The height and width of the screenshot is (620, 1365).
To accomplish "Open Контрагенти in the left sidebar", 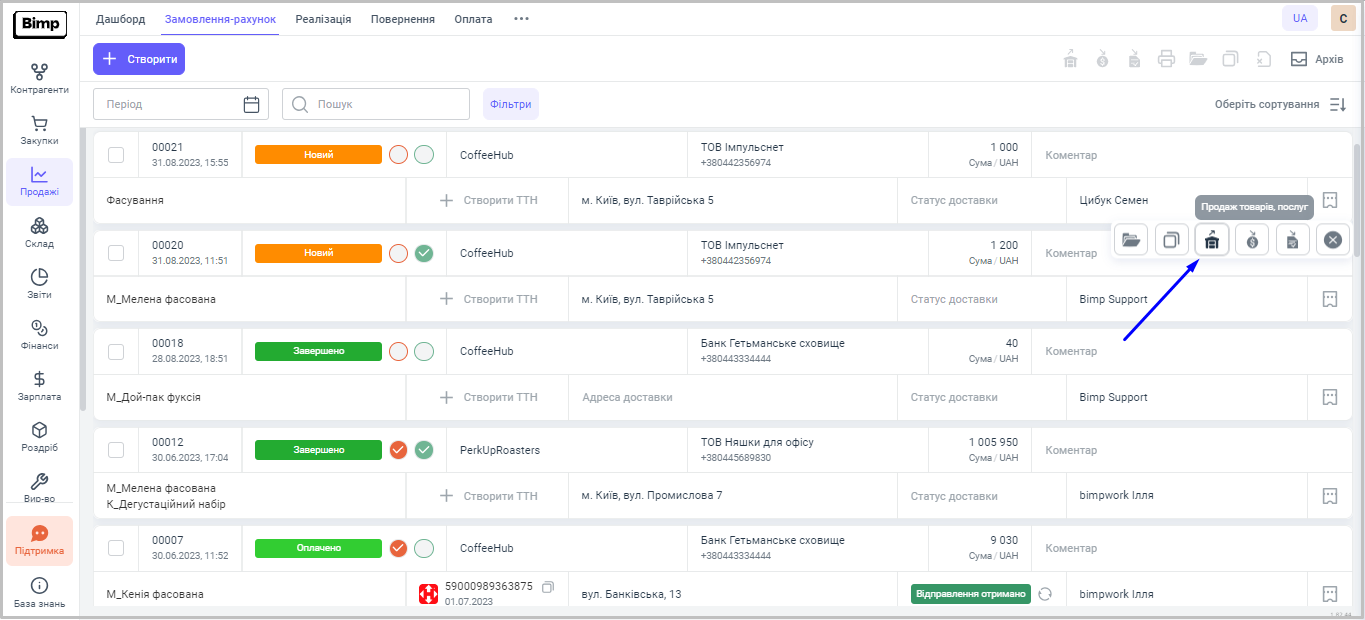I will [x=39, y=79].
